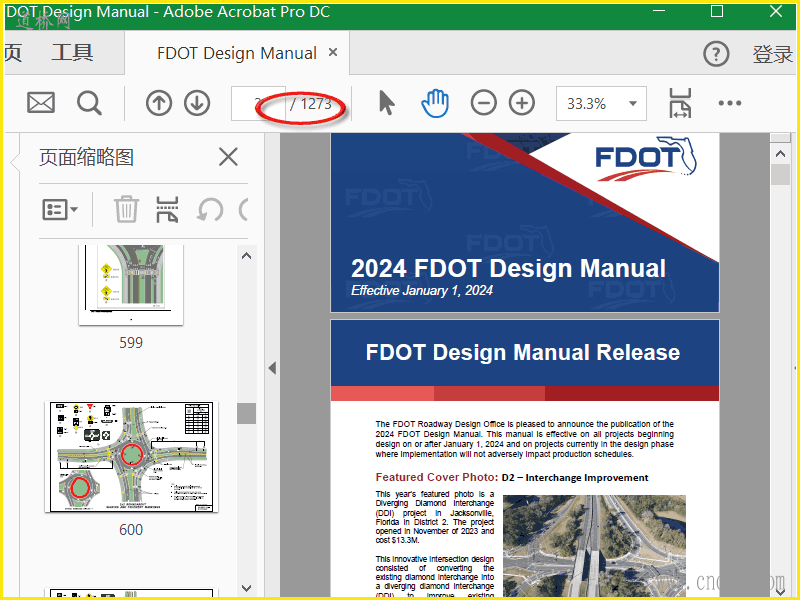The image size is (800, 600).
Task: Go to next page with down arrow
Action: [x=197, y=103]
